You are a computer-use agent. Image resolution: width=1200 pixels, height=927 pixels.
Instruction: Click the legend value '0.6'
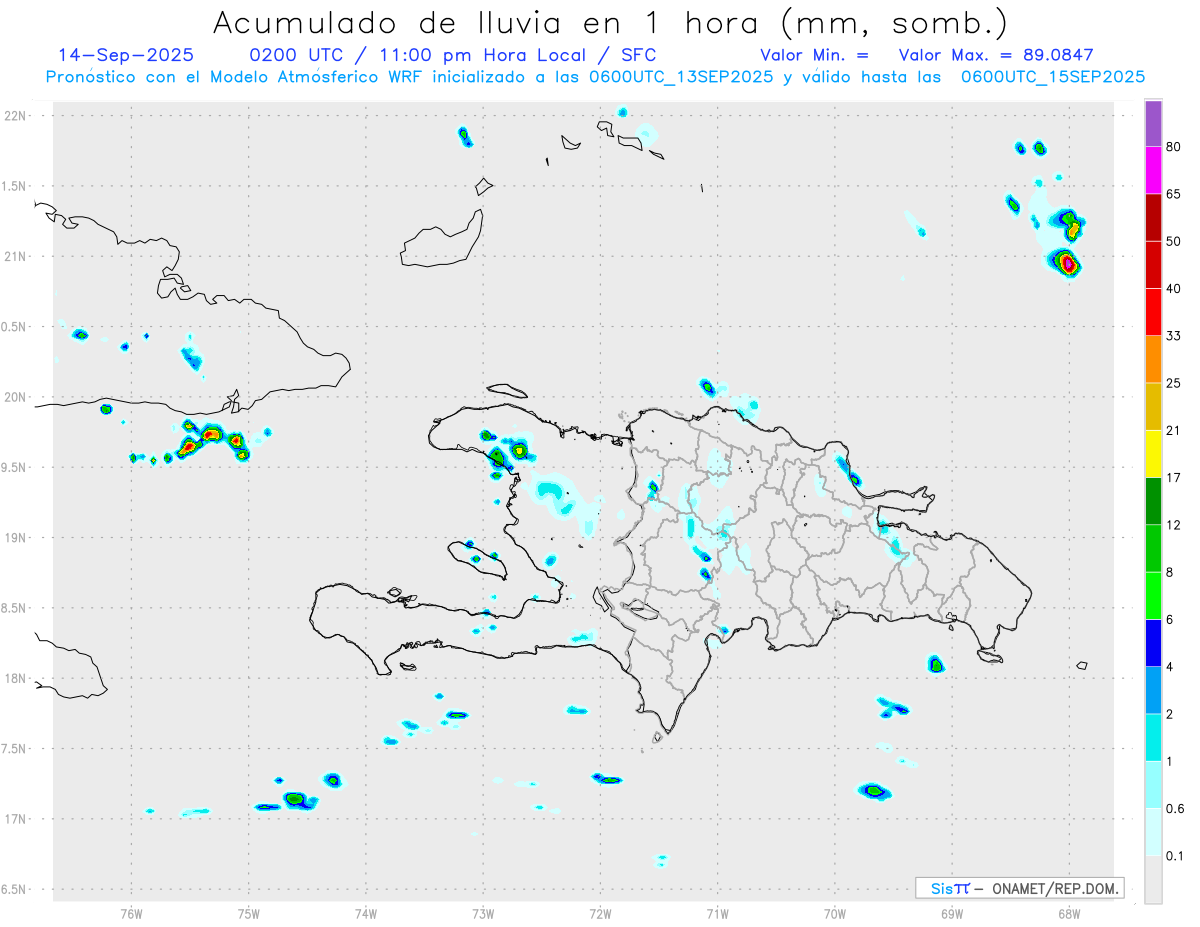coord(1175,809)
